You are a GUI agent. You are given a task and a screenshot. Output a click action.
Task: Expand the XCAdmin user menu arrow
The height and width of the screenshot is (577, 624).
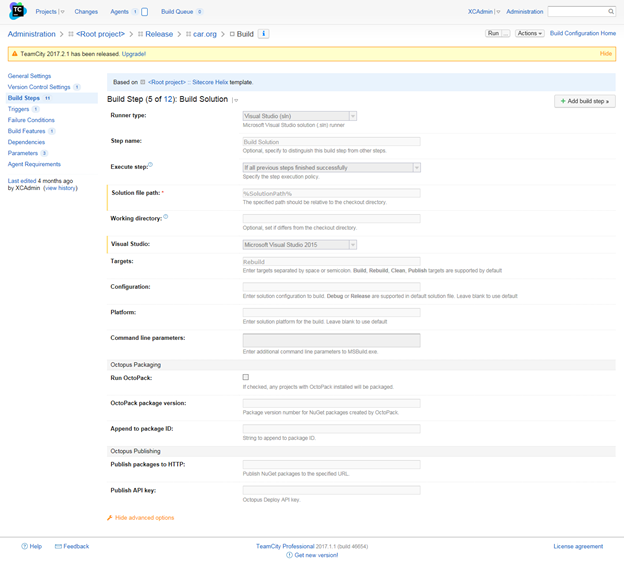(498, 12)
